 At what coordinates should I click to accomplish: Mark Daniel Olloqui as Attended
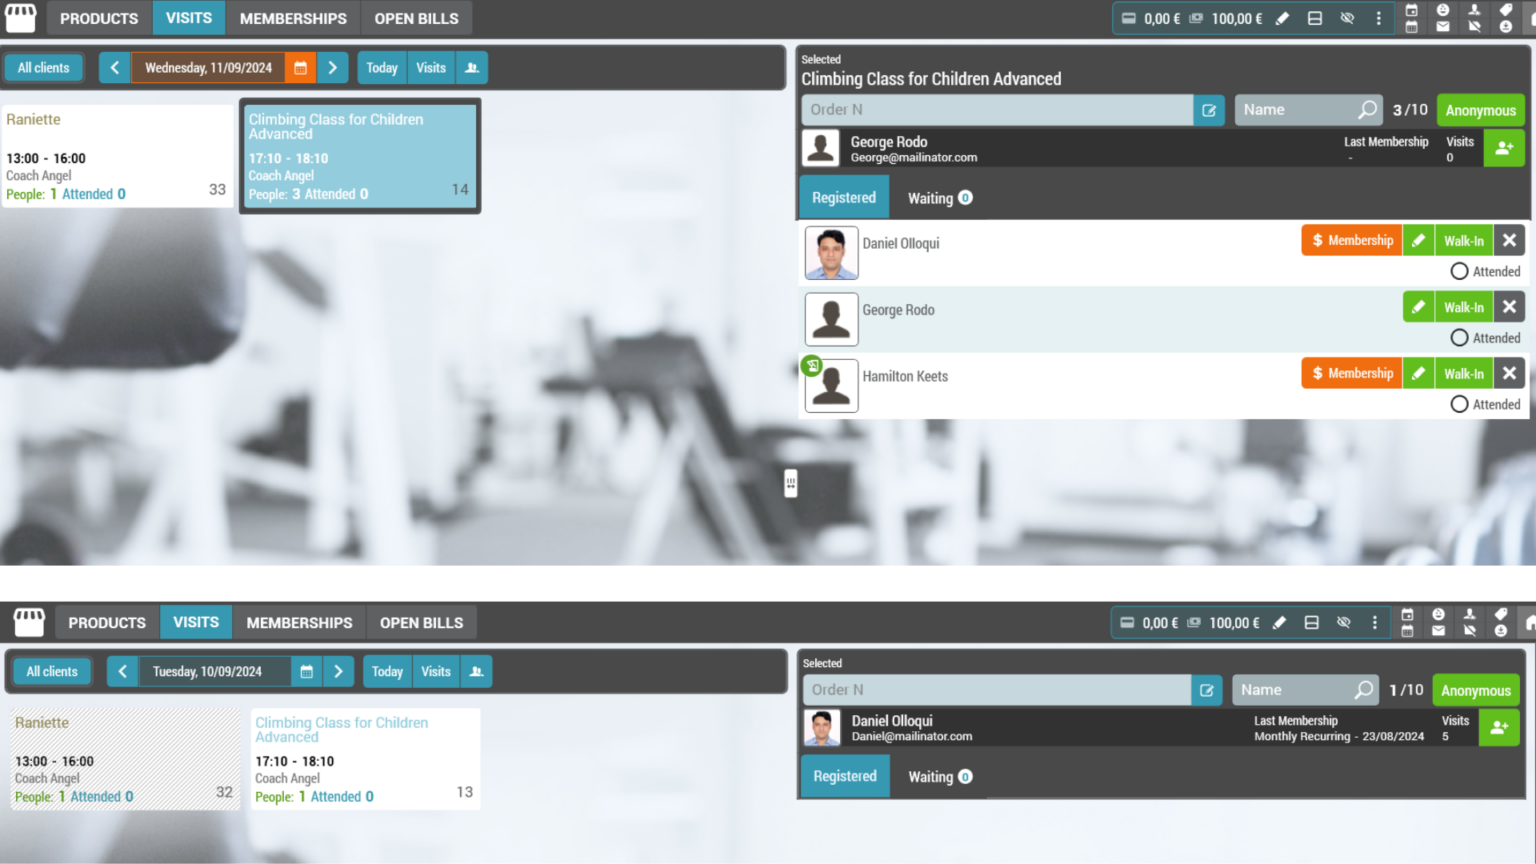pyautogui.click(x=1460, y=271)
